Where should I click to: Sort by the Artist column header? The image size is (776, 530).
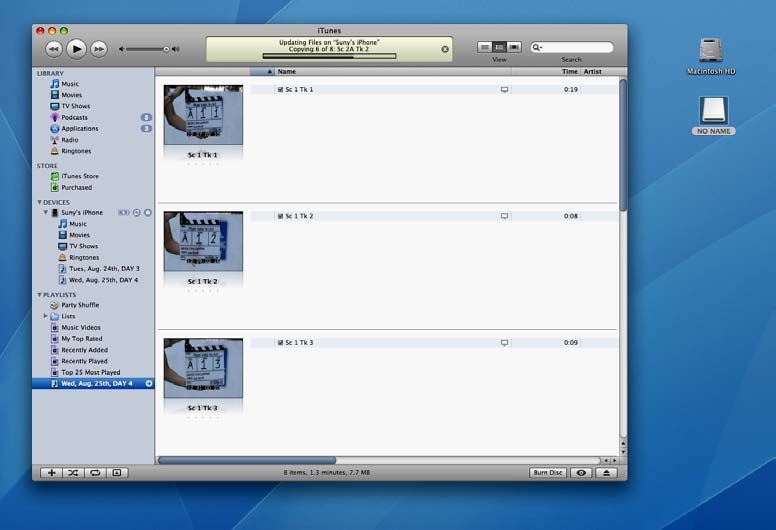coord(599,71)
